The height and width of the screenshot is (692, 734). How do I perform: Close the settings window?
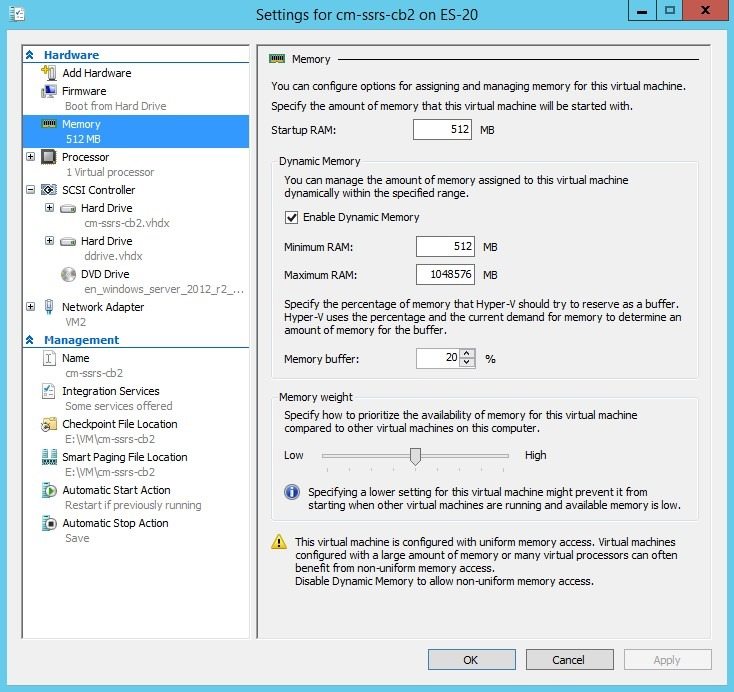tap(705, 10)
